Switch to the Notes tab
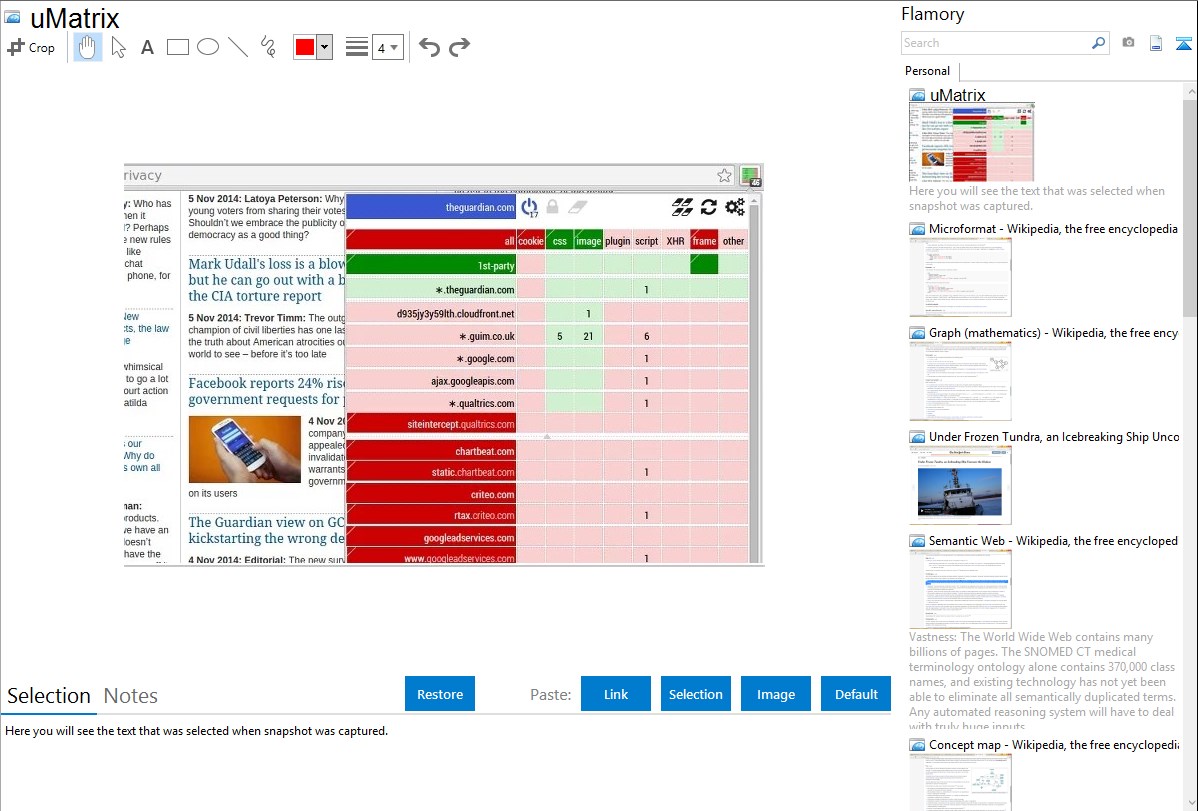This screenshot has height=811, width=1198. 130,696
